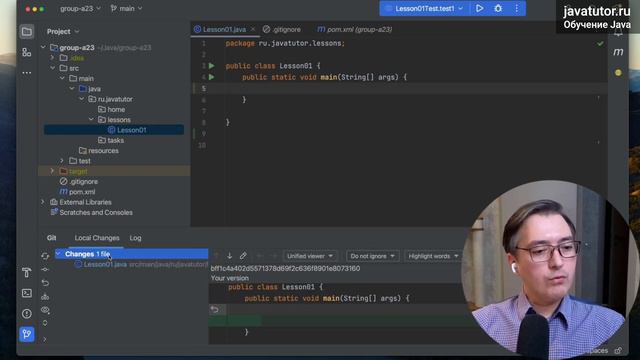Toggle the Git tool window icon
This screenshot has height=360, width=640.
27,334
